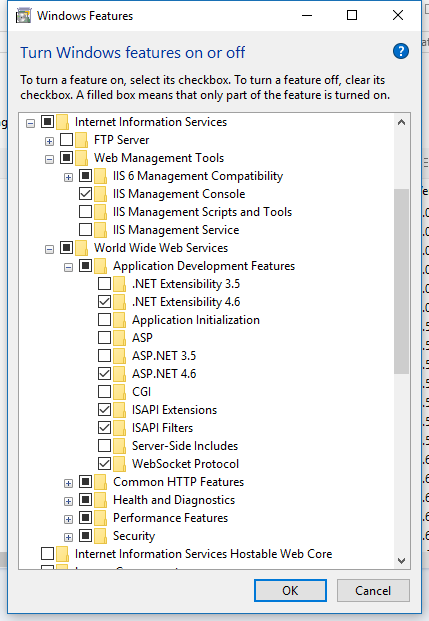Click the World Wide Web Services folder icon
The height and width of the screenshot is (621, 429).
pyautogui.click(x=81, y=248)
